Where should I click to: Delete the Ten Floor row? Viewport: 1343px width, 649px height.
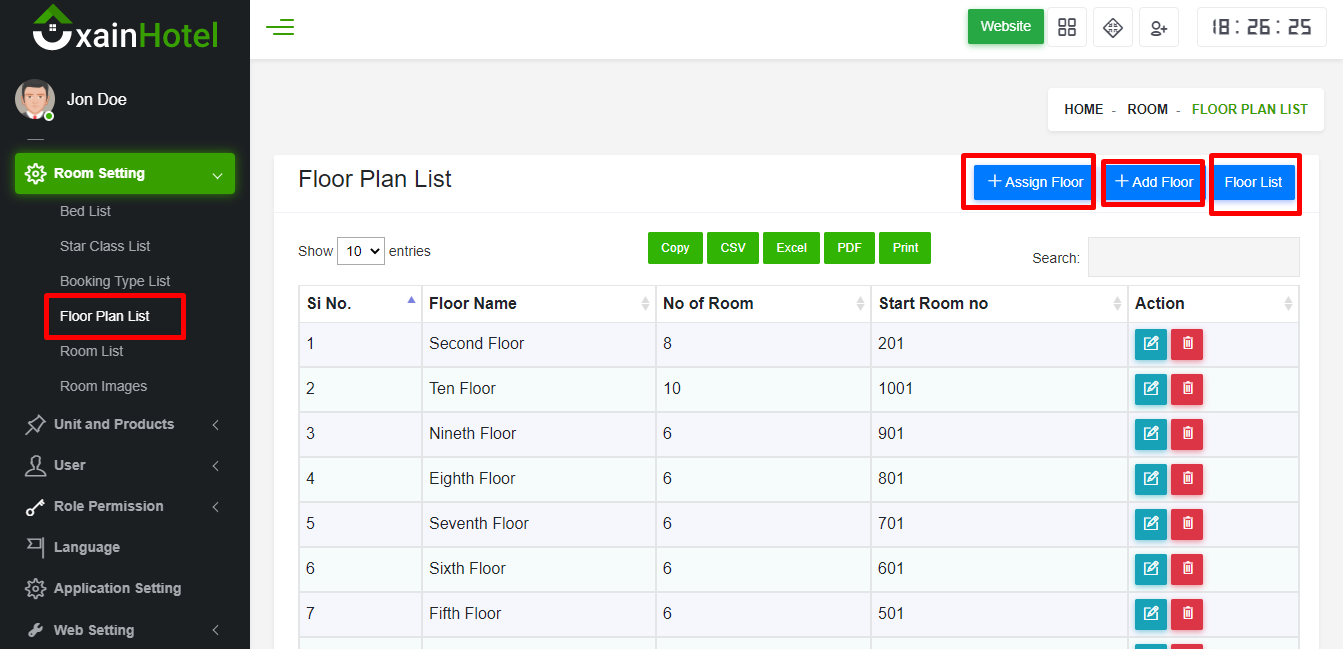[x=1187, y=389]
